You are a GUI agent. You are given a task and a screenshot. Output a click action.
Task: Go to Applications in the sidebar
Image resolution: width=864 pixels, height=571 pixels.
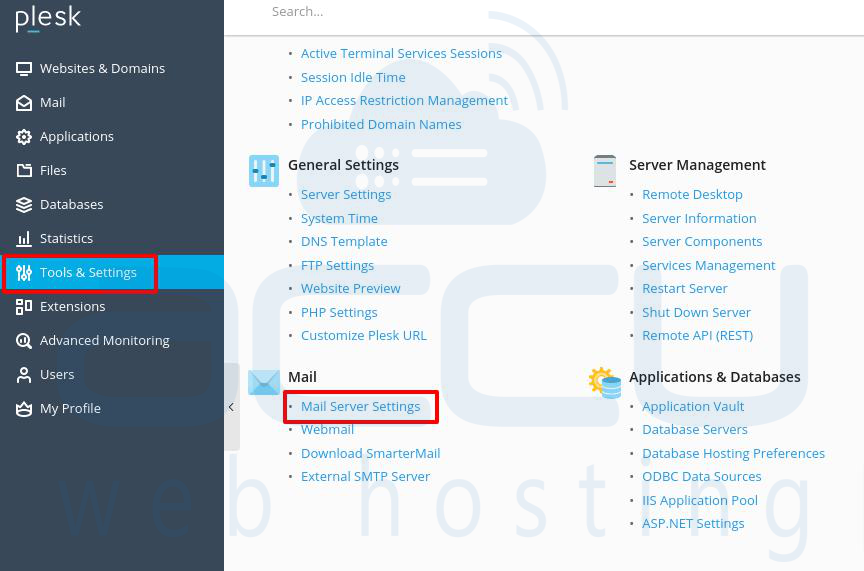[x=77, y=137]
